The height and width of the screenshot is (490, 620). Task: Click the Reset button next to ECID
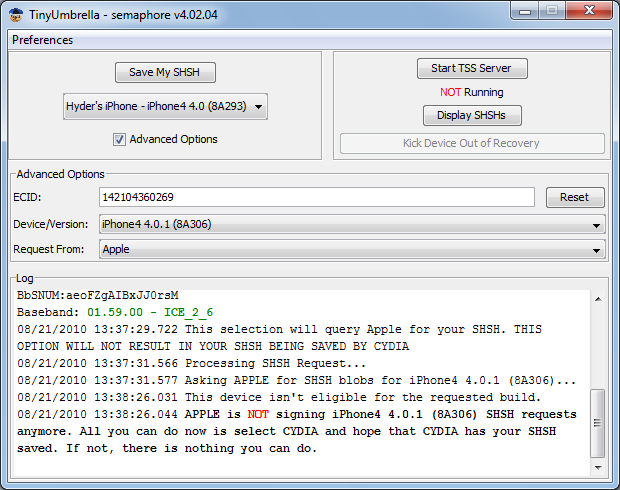point(575,197)
